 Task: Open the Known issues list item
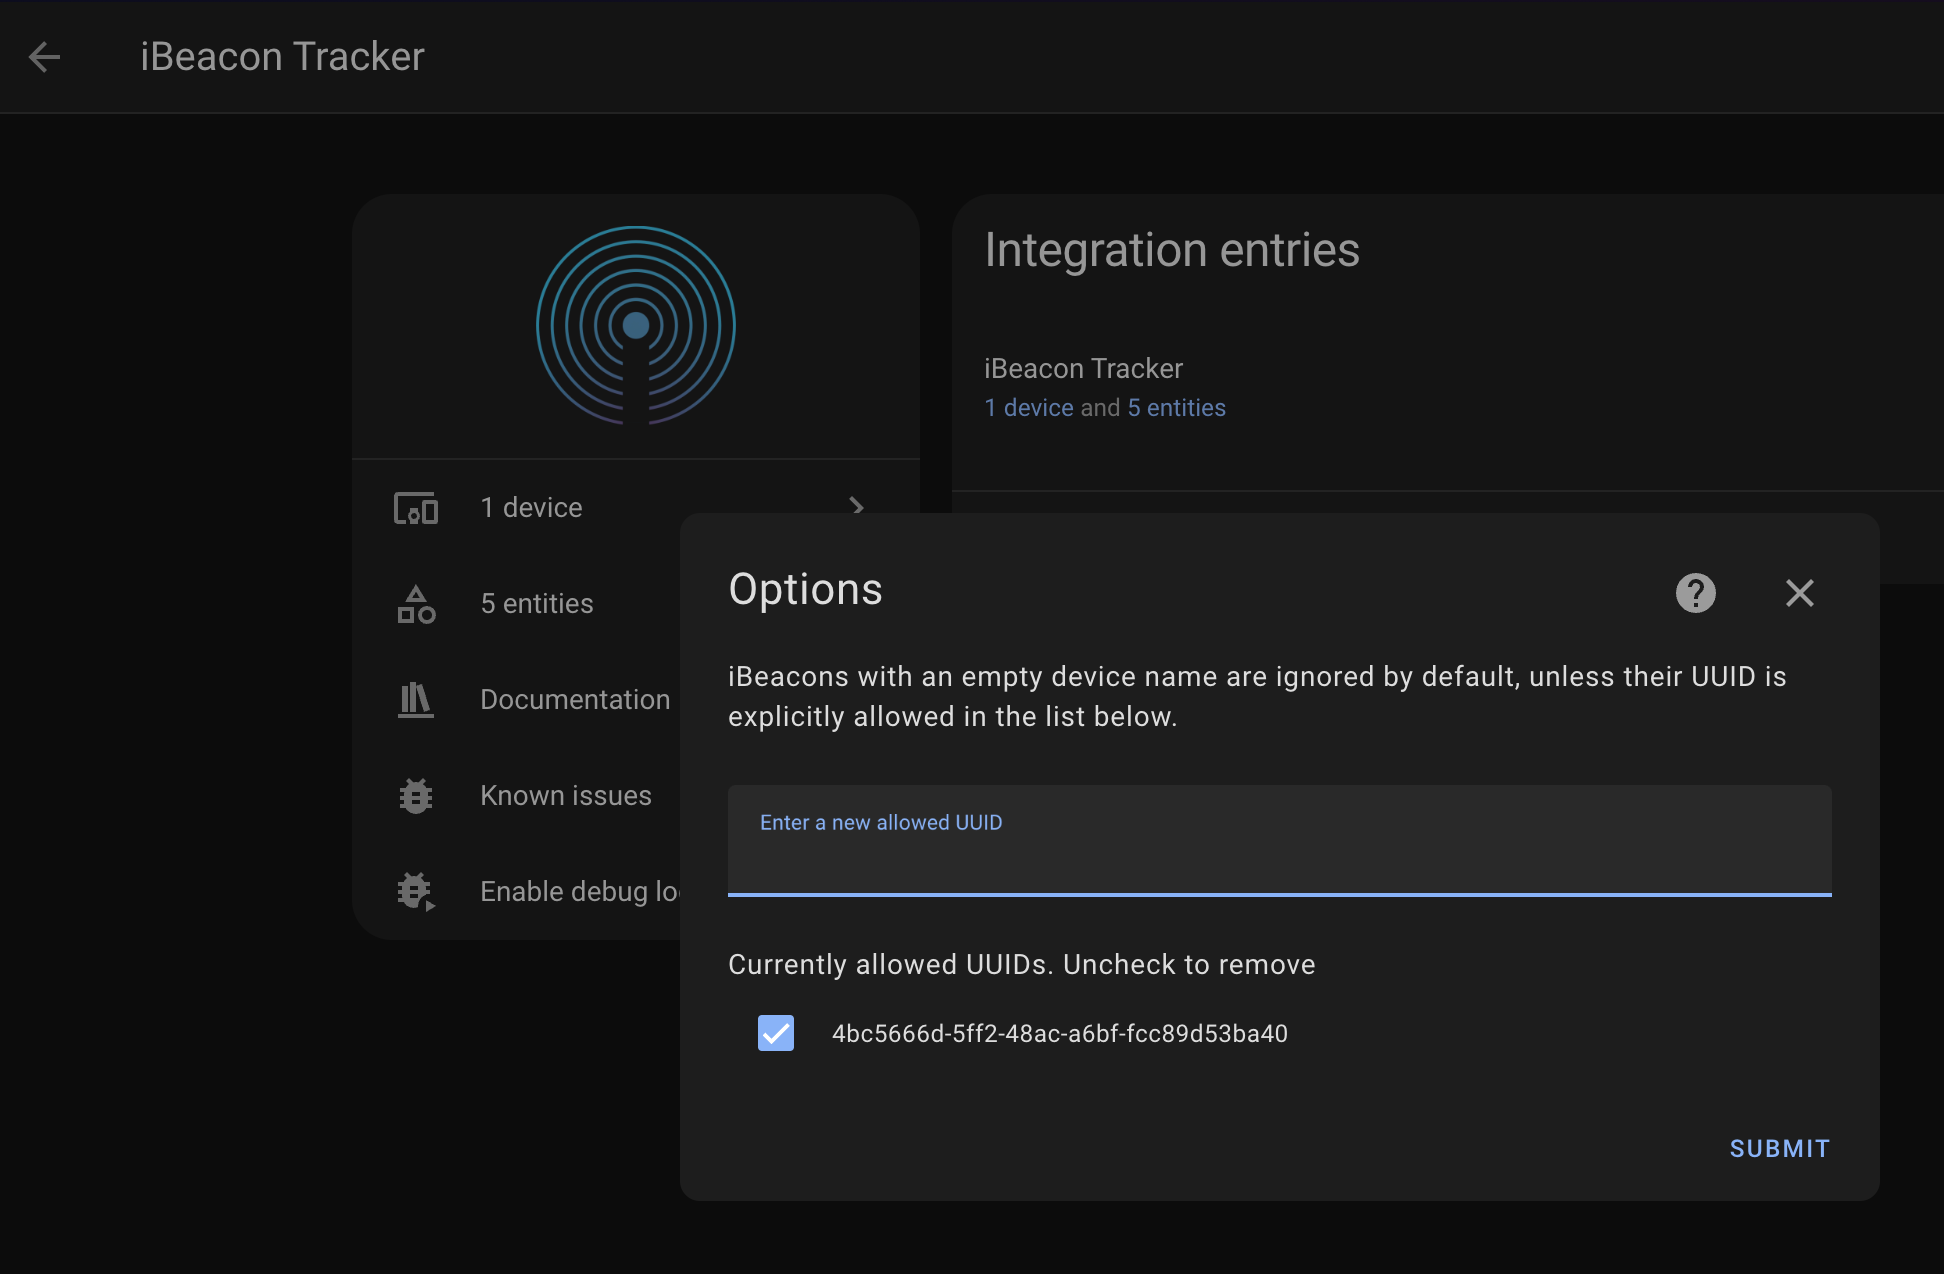coord(517,796)
